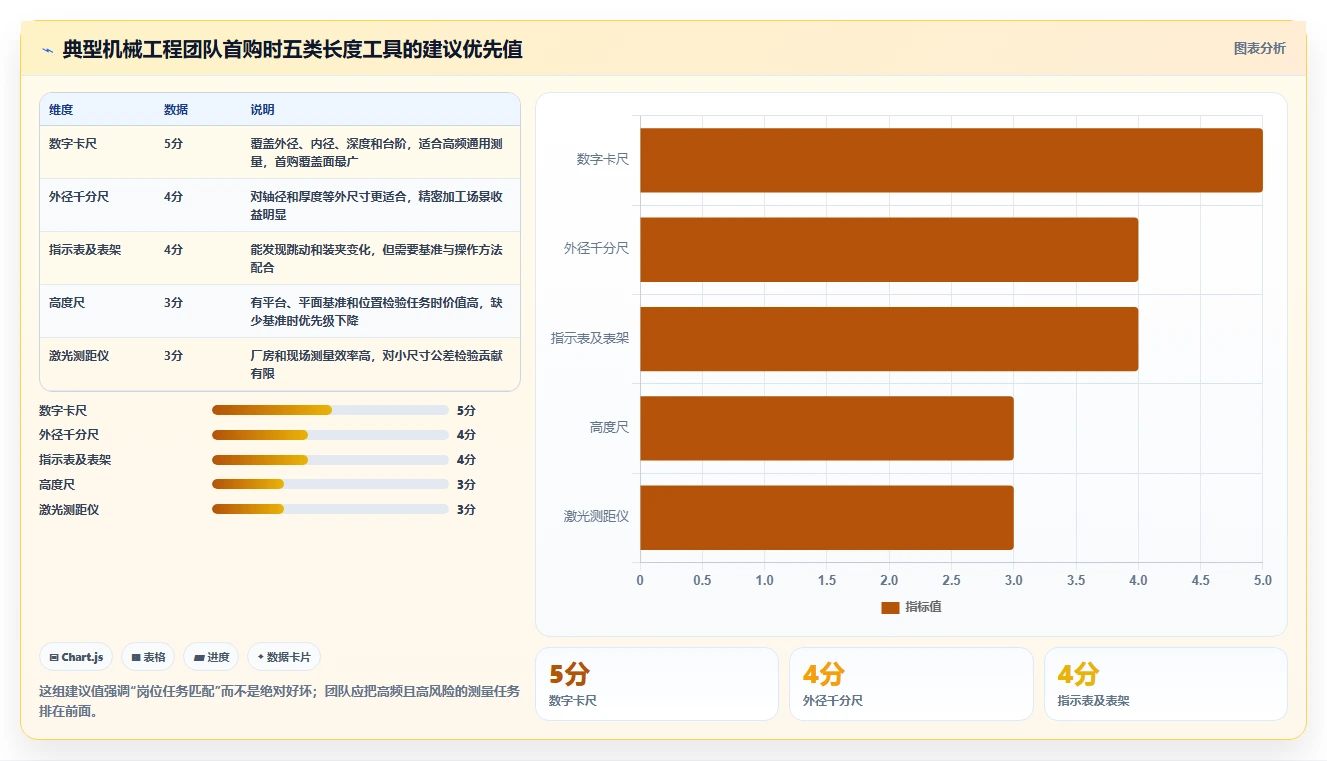Select the 表格 chip
The width and height of the screenshot is (1327, 761).
(148, 657)
